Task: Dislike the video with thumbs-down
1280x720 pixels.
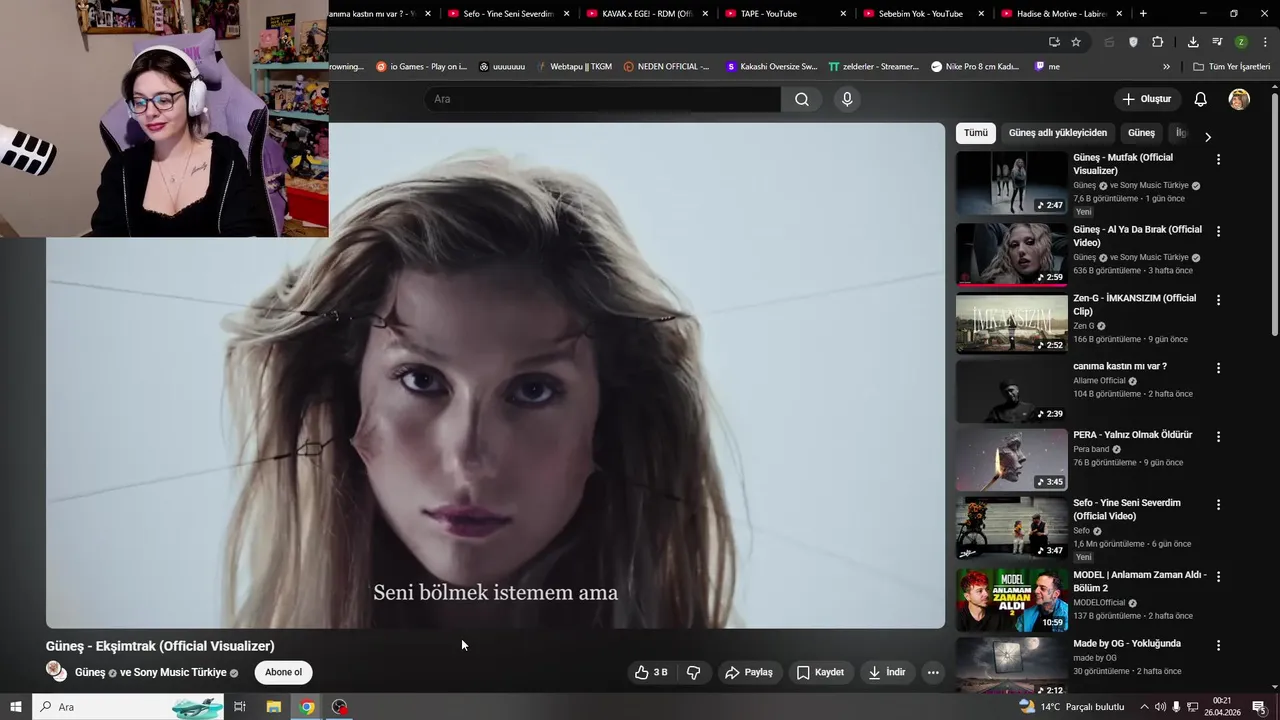Action: (693, 672)
